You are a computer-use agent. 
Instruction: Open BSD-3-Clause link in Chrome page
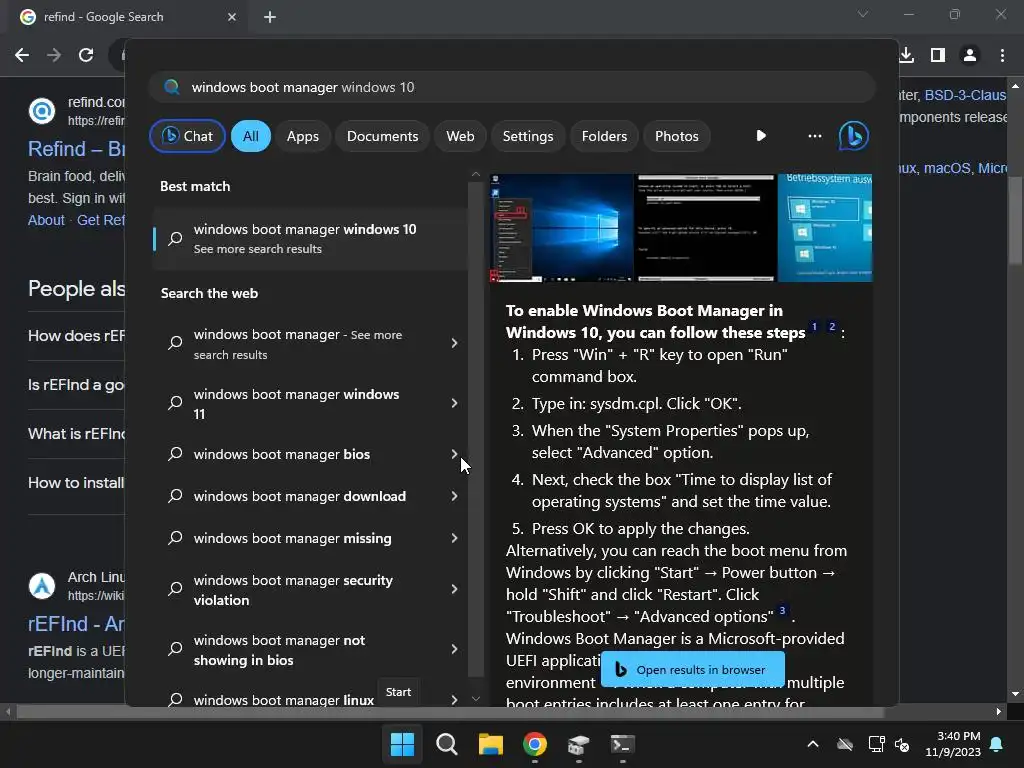[x=965, y=95]
